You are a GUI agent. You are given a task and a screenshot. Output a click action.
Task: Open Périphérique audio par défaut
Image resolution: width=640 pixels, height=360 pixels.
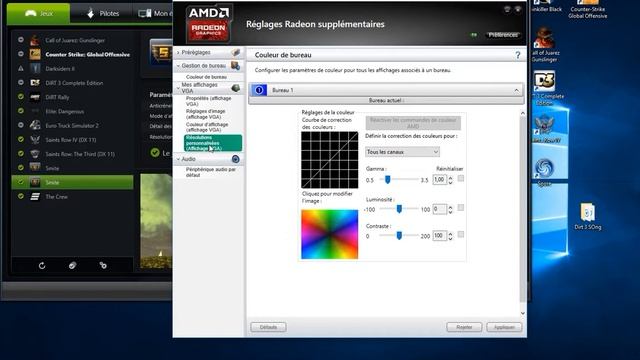(x=211, y=172)
